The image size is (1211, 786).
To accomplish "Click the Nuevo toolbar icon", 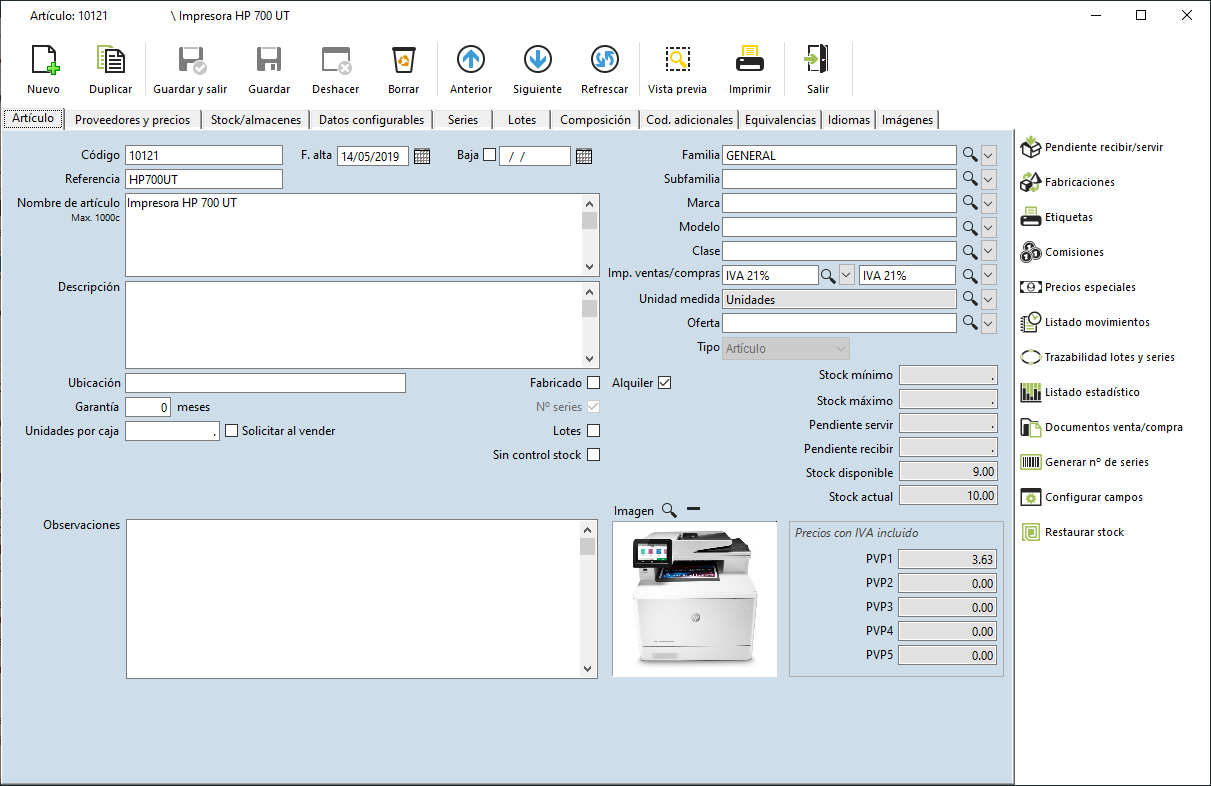I will click(x=43, y=60).
